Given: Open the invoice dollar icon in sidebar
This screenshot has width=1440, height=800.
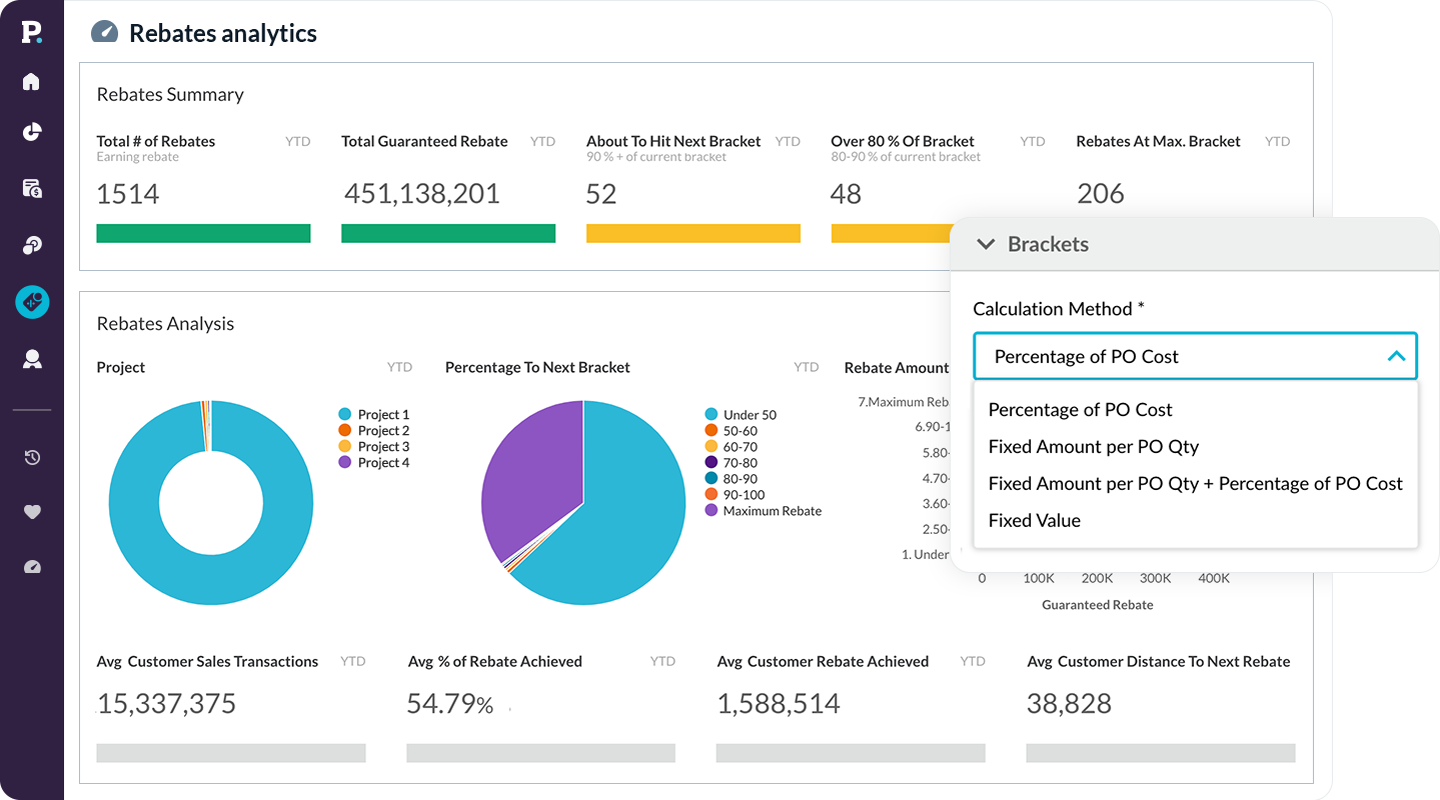Looking at the screenshot, I should click(32, 188).
